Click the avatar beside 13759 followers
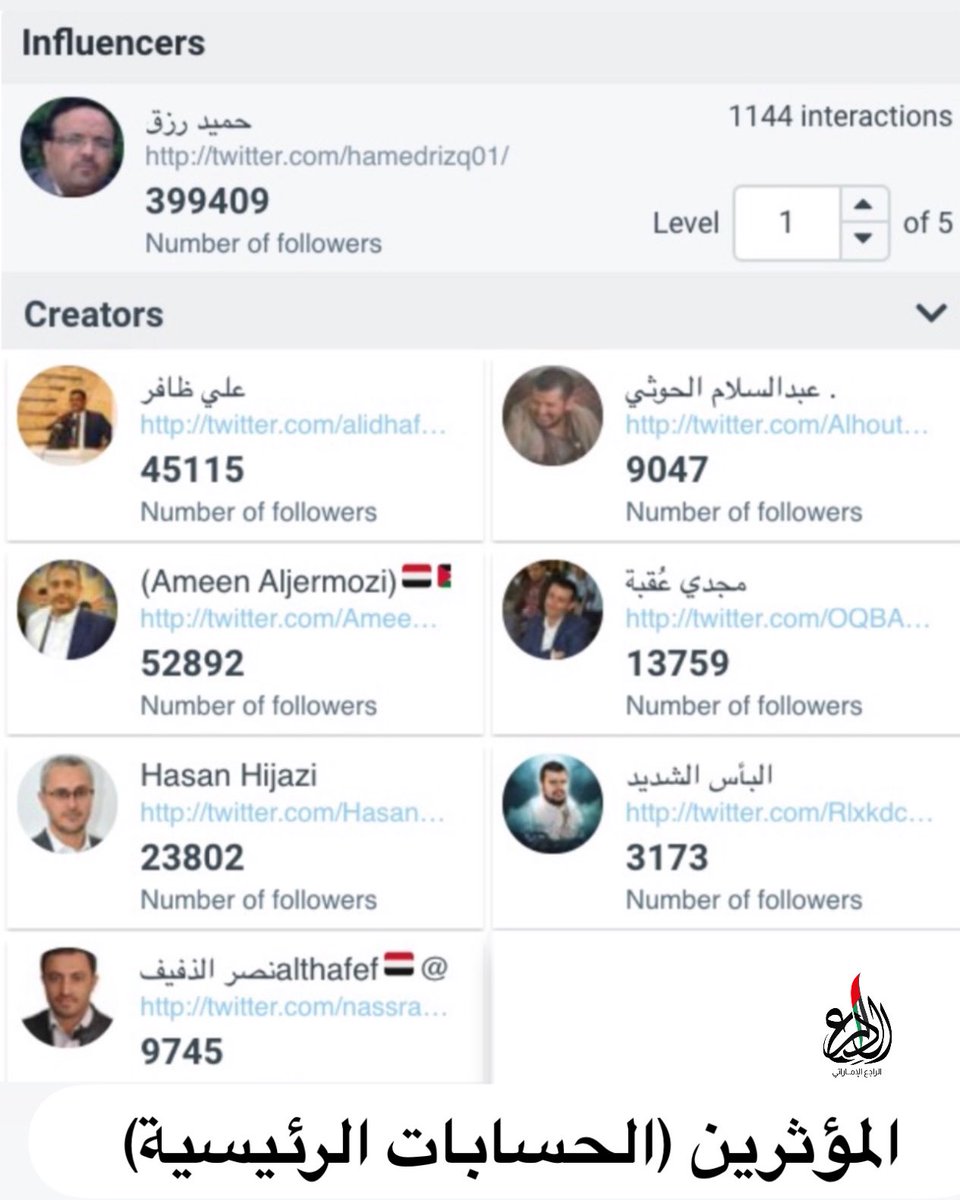Image resolution: width=960 pixels, height=1200 pixels. click(553, 609)
